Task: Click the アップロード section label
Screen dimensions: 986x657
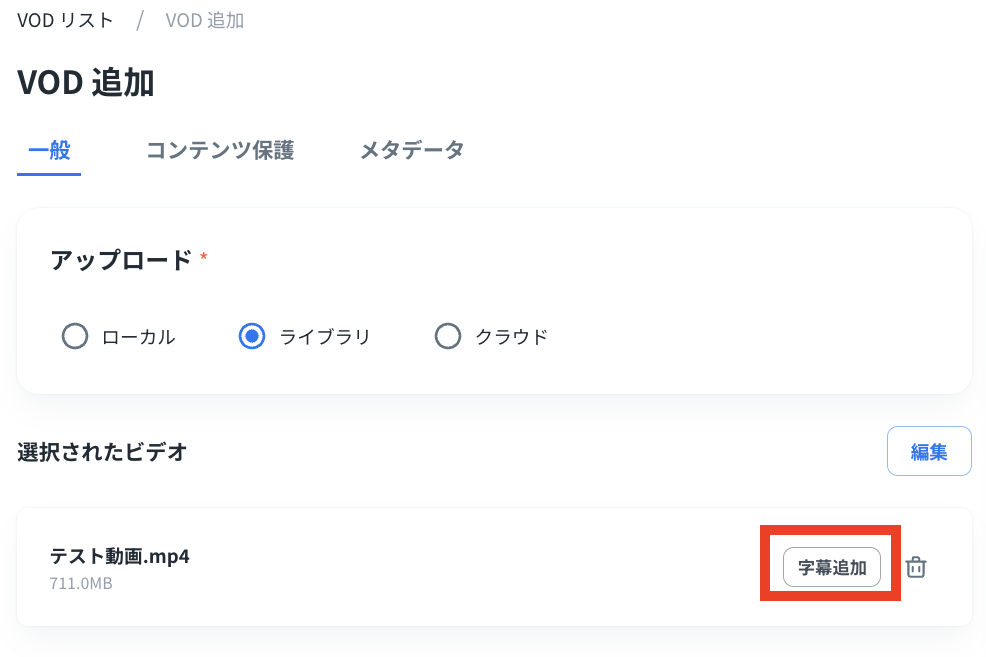Action: click(120, 260)
